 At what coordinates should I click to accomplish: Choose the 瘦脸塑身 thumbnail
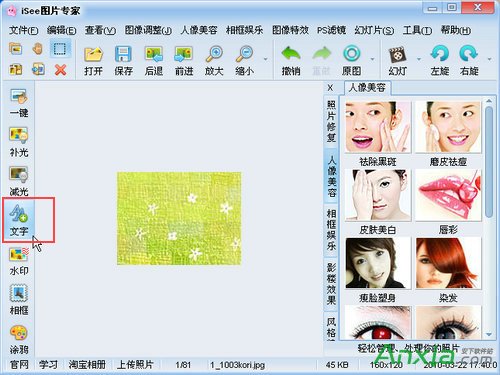coord(378,263)
